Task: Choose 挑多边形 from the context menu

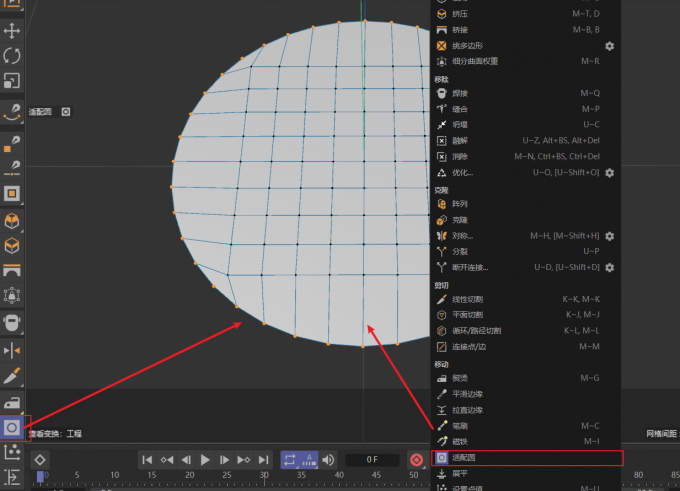Action: coord(526,46)
